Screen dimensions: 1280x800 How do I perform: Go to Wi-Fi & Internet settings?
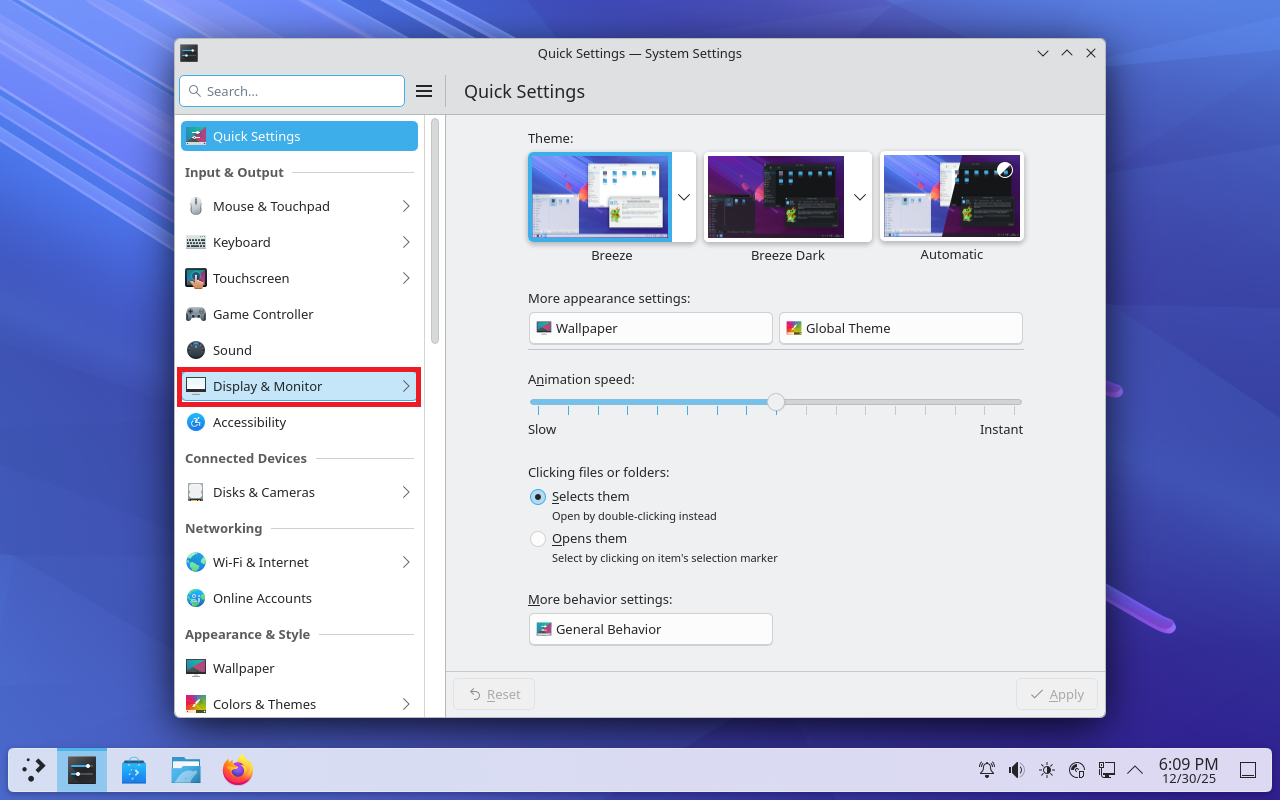260,562
